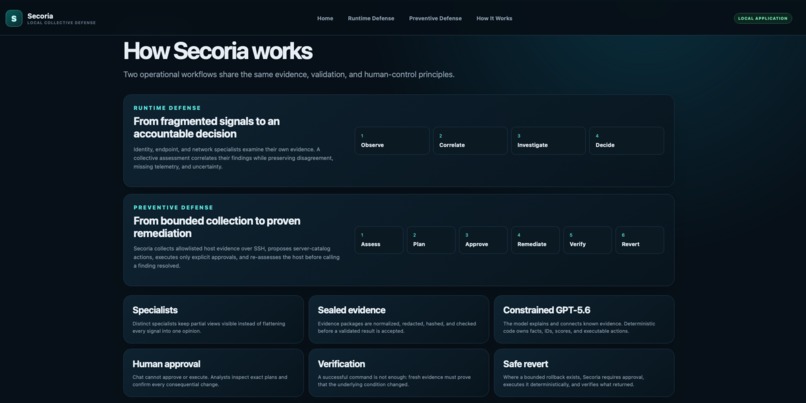The width and height of the screenshot is (806, 403).
Task: Open the Preventive Defense nav item
Action: click(x=435, y=19)
